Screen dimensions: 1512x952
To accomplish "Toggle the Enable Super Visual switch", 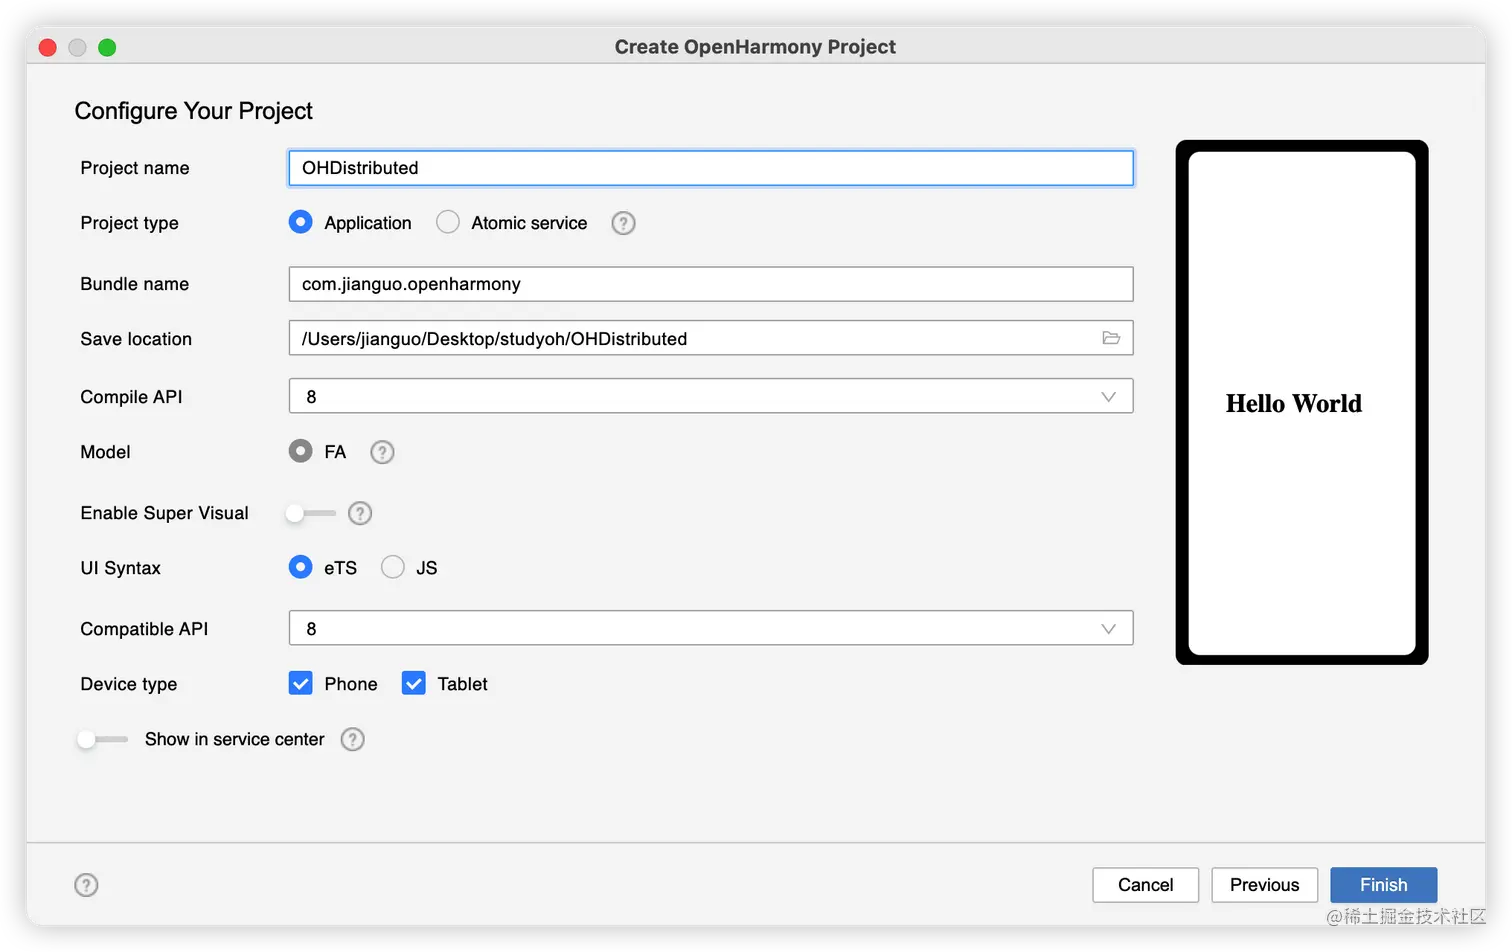I will (x=311, y=513).
